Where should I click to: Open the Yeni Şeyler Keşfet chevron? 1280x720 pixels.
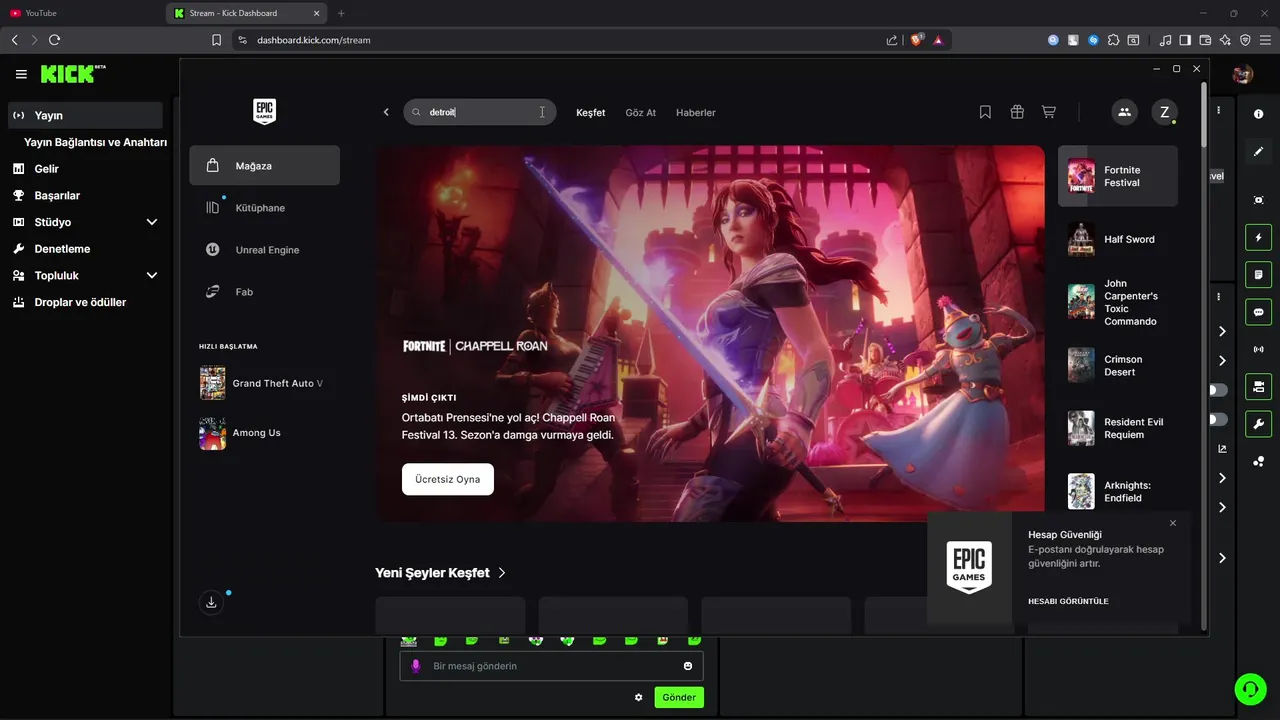(x=502, y=573)
